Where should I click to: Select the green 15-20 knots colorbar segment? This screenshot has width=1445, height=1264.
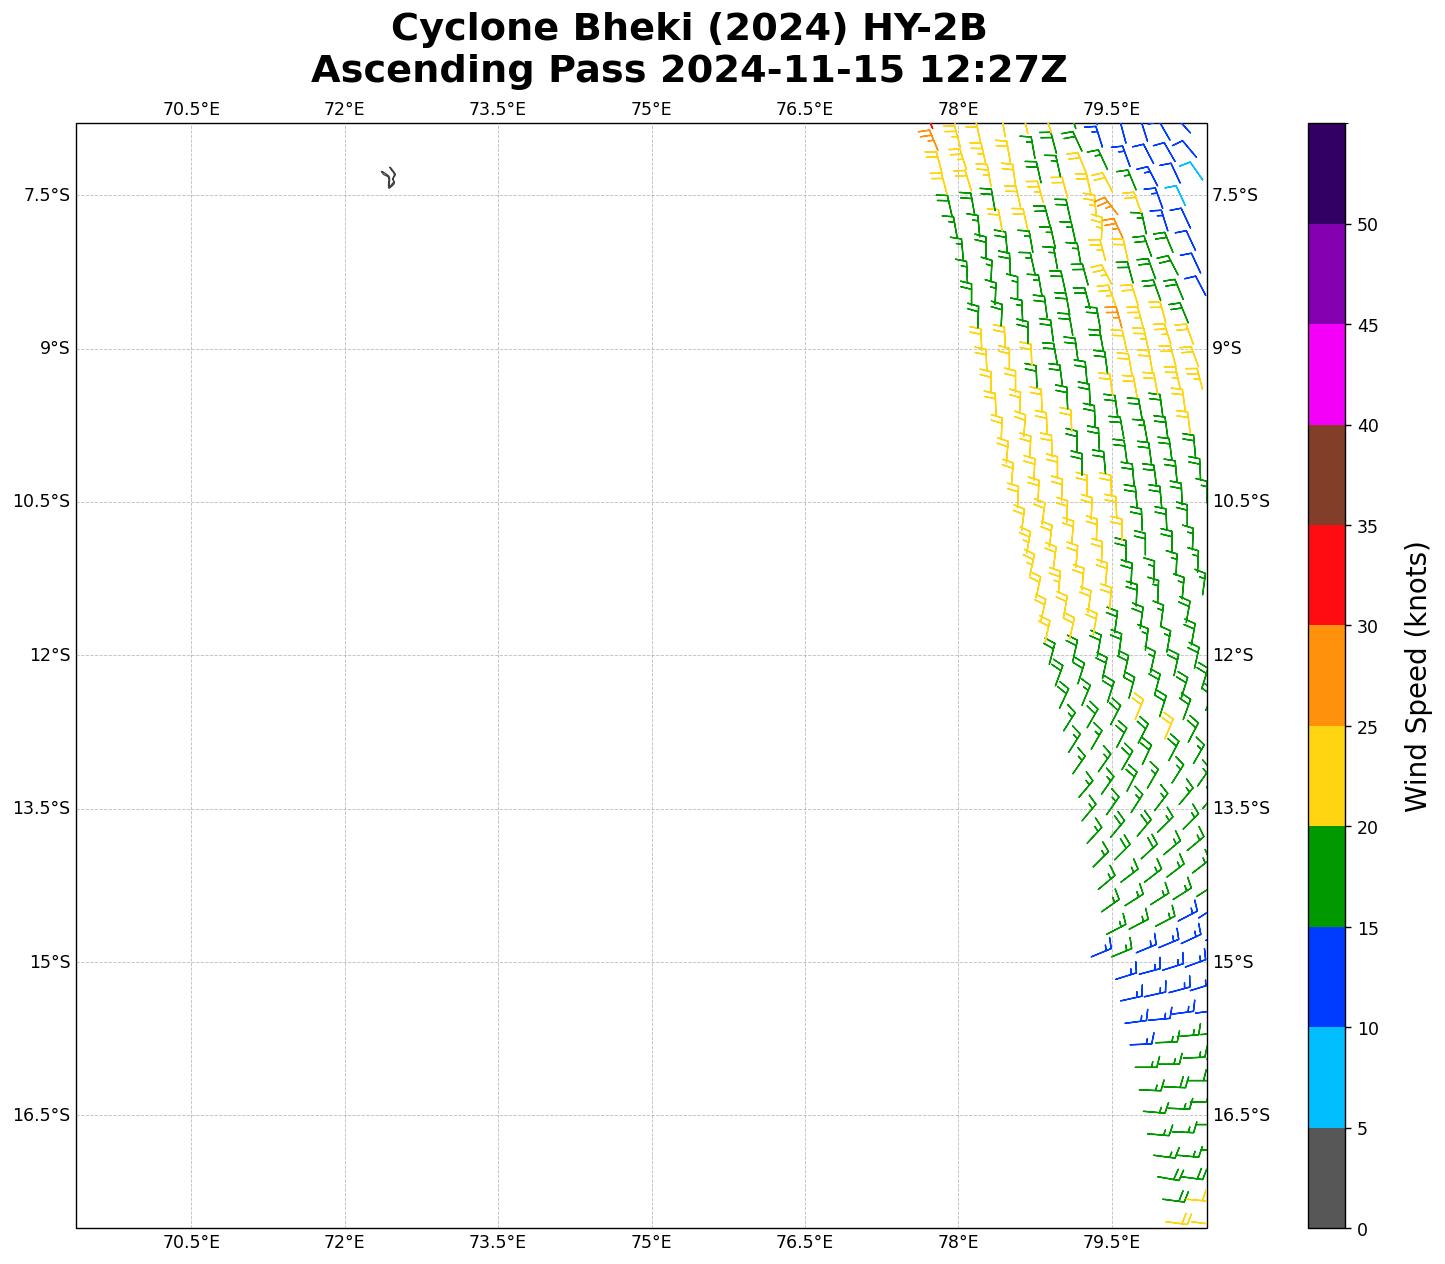click(1327, 877)
